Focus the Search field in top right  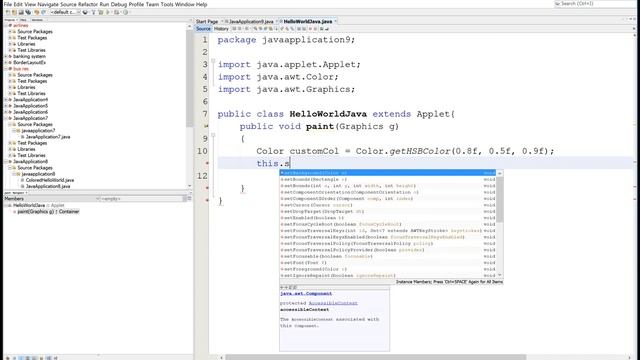coord(595,4)
